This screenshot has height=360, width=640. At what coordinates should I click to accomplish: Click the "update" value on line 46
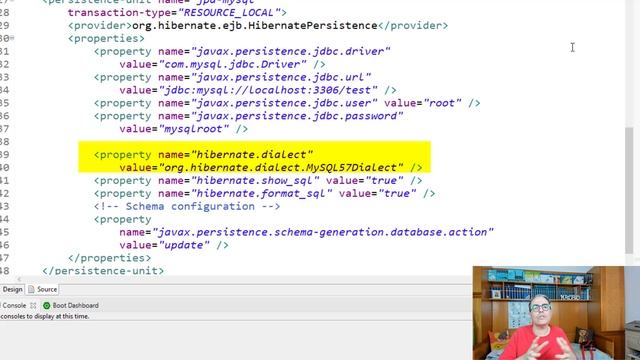tap(184, 245)
